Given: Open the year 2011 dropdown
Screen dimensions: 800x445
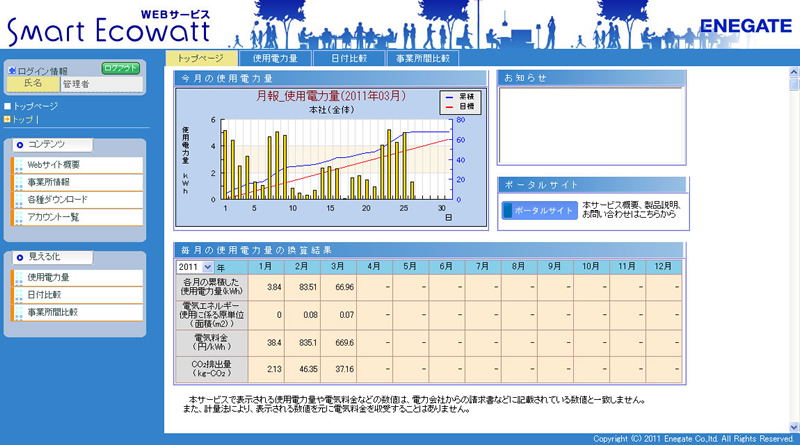Looking at the screenshot, I should coord(195,267).
